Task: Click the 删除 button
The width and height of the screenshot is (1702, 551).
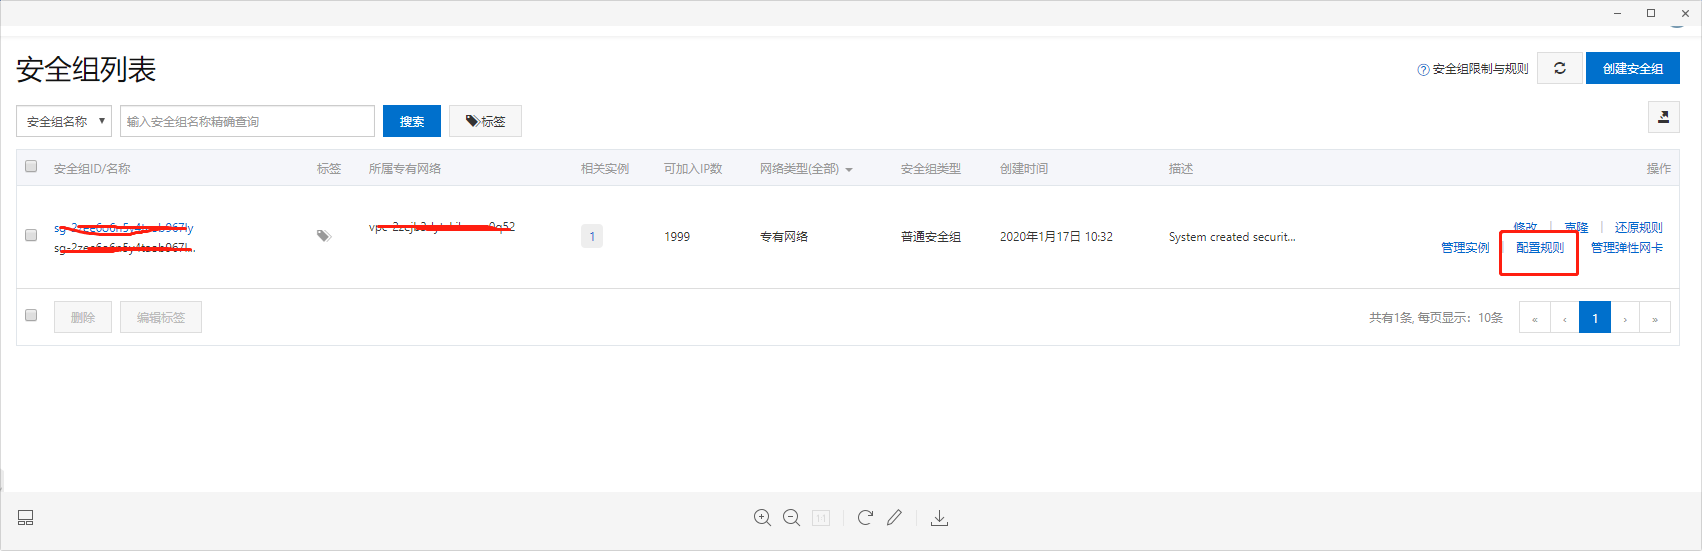Action: (x=83, y=317)
